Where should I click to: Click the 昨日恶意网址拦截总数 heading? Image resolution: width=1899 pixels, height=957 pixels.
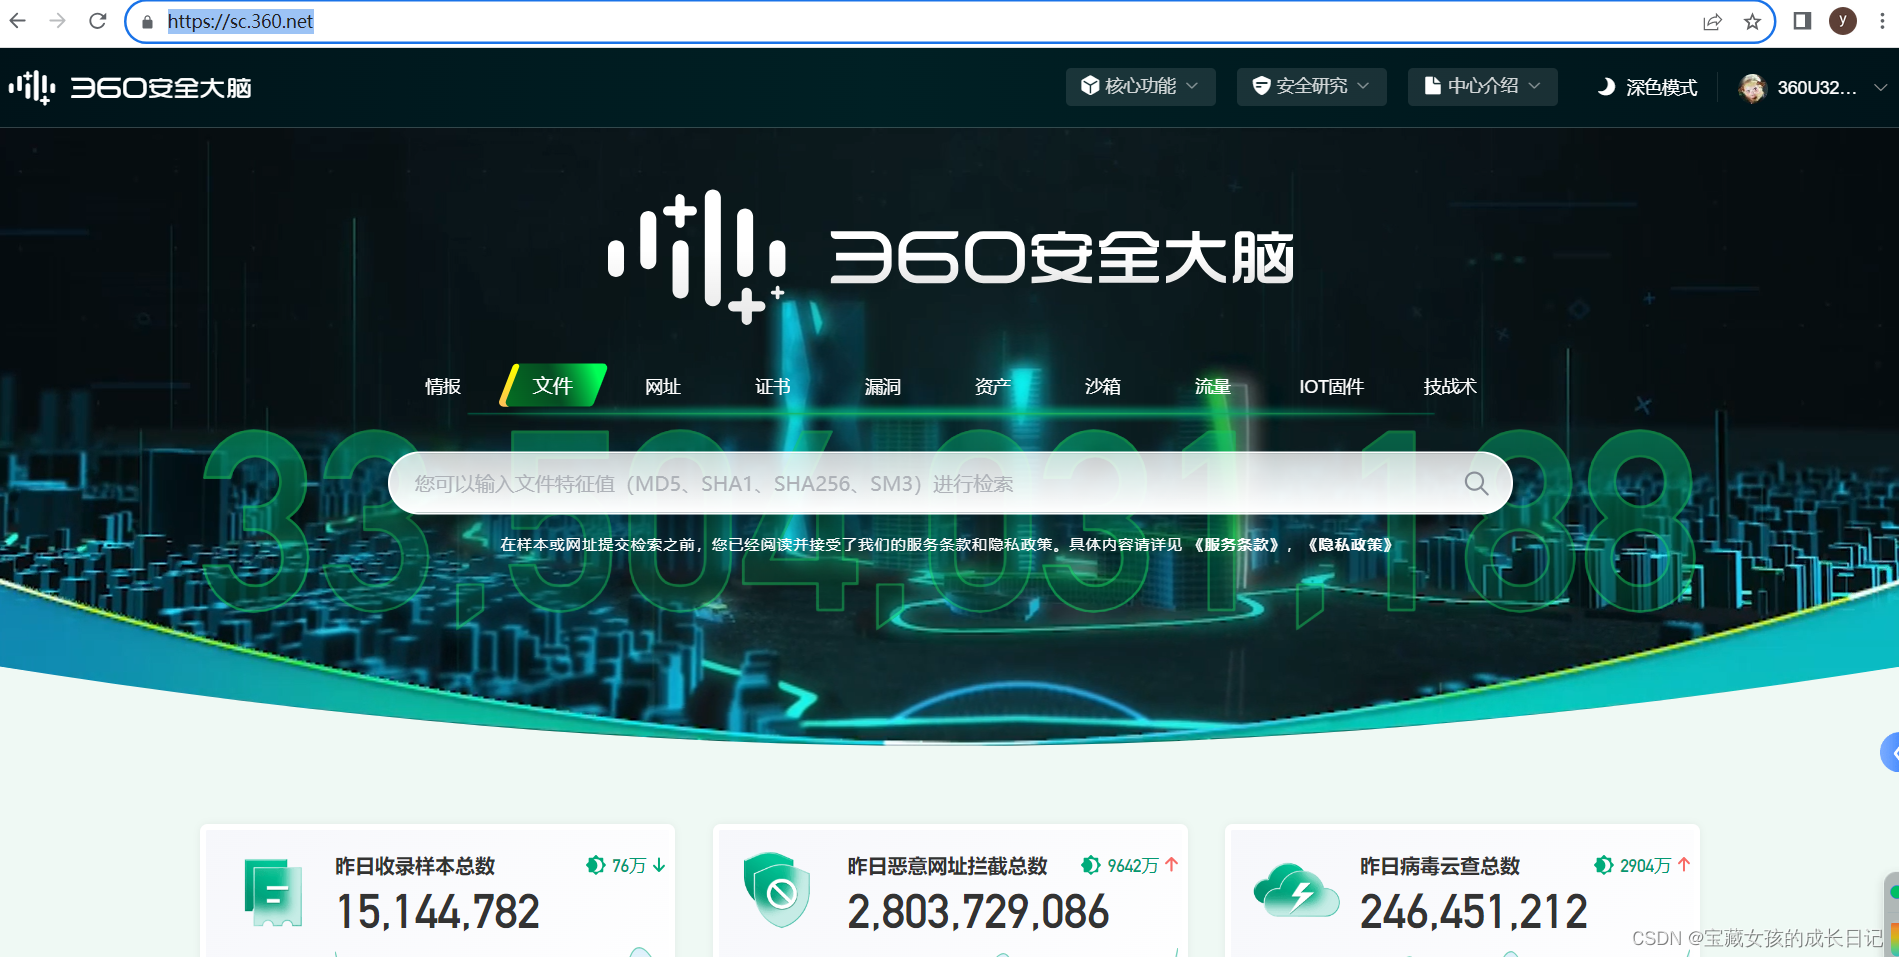coord(947,866)
